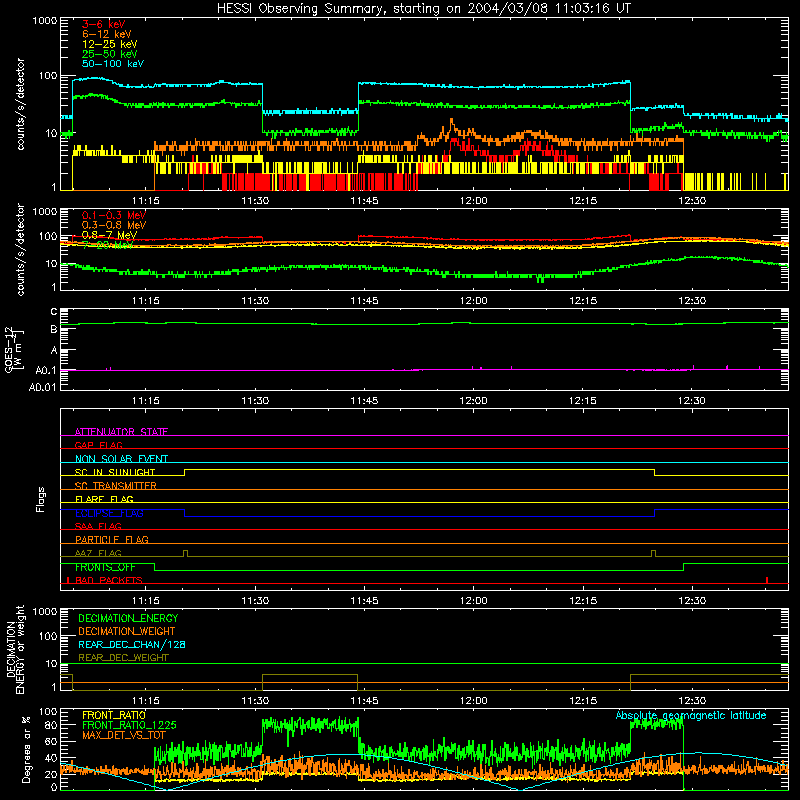Select the 6-12 keV legend label
Image resolution: width=800 pixels, height=800 pixels.
(107, 34)
